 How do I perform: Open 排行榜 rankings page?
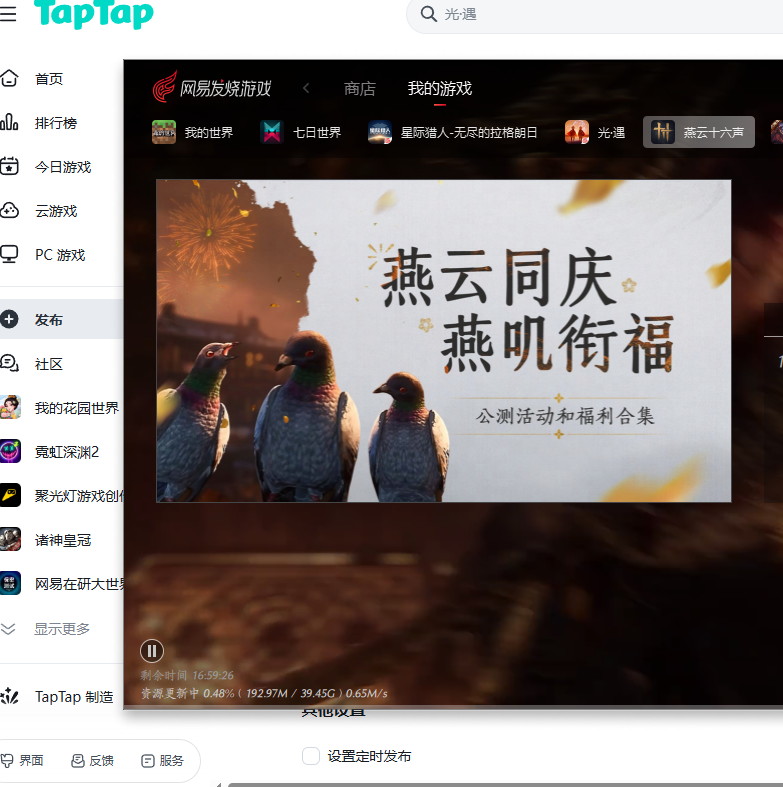pos(56,123)
